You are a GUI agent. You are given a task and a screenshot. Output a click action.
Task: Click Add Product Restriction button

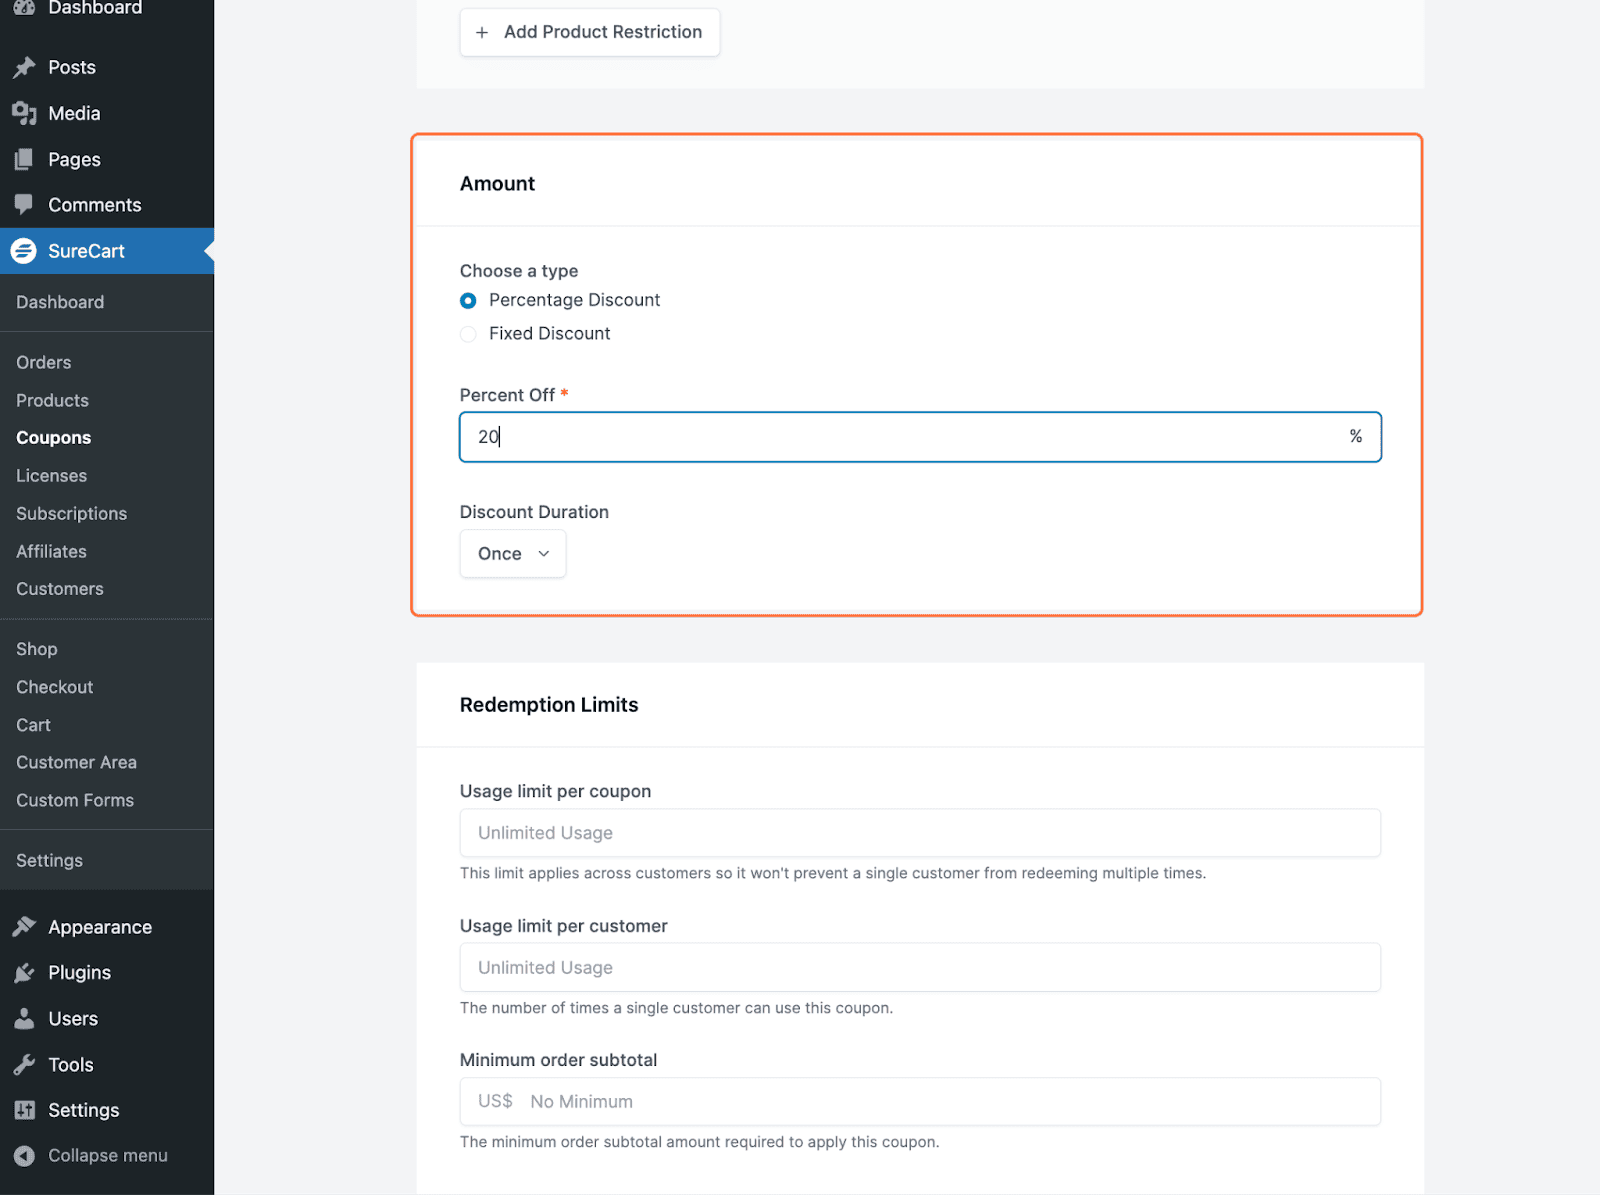(x=589, y=32)
